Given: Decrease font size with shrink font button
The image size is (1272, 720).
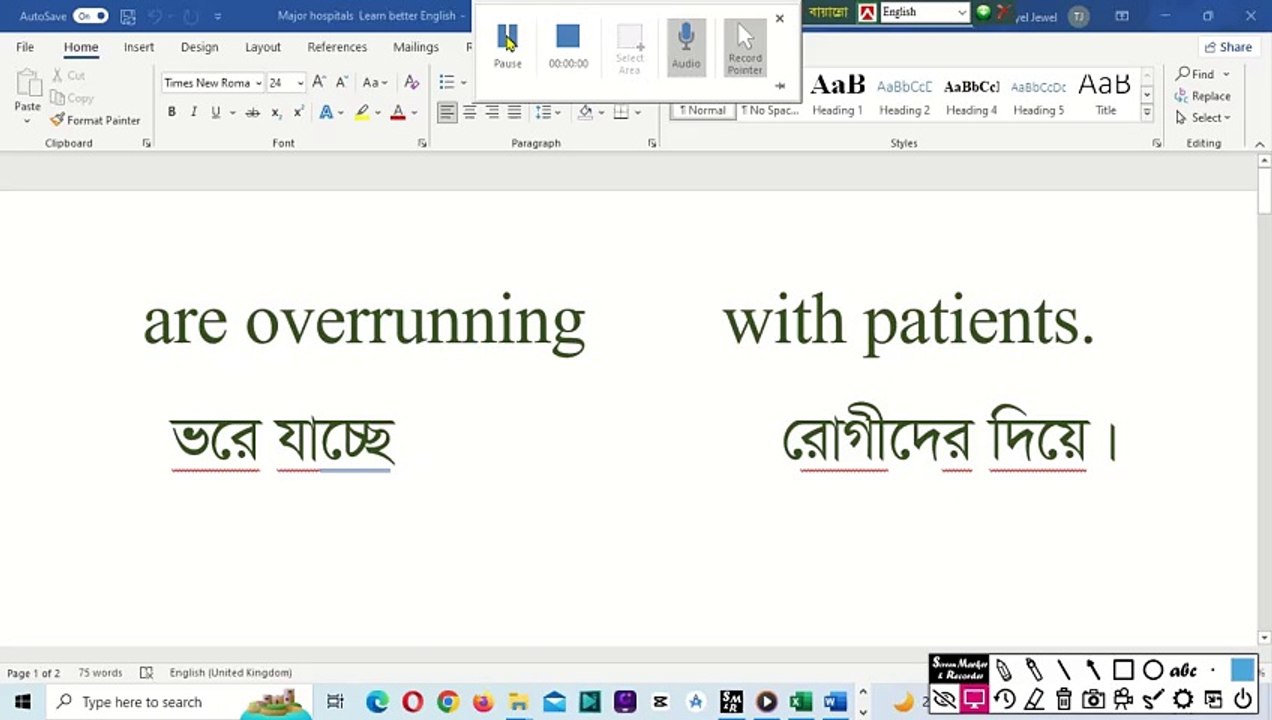Looking at the screenshot, I should point(341,82).
